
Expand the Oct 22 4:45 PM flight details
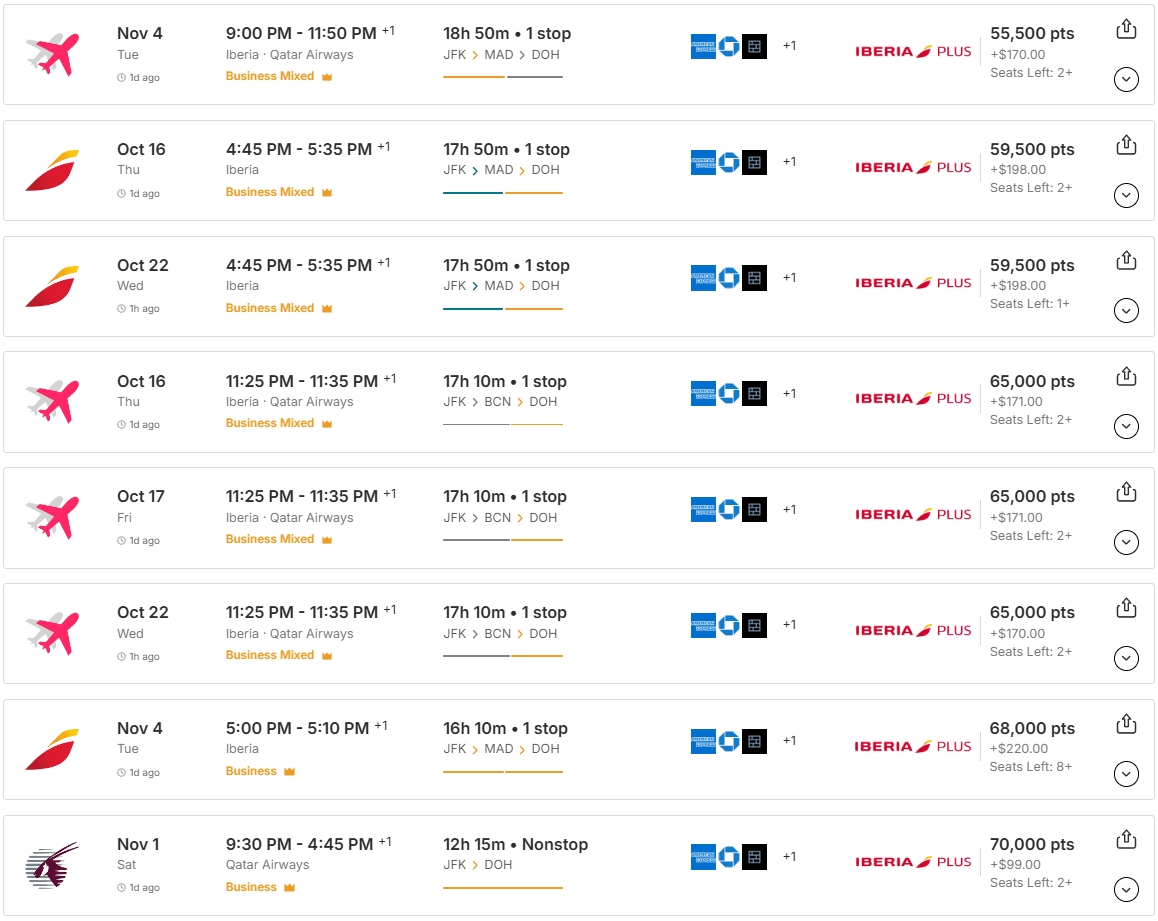[x=1126, y=311]
